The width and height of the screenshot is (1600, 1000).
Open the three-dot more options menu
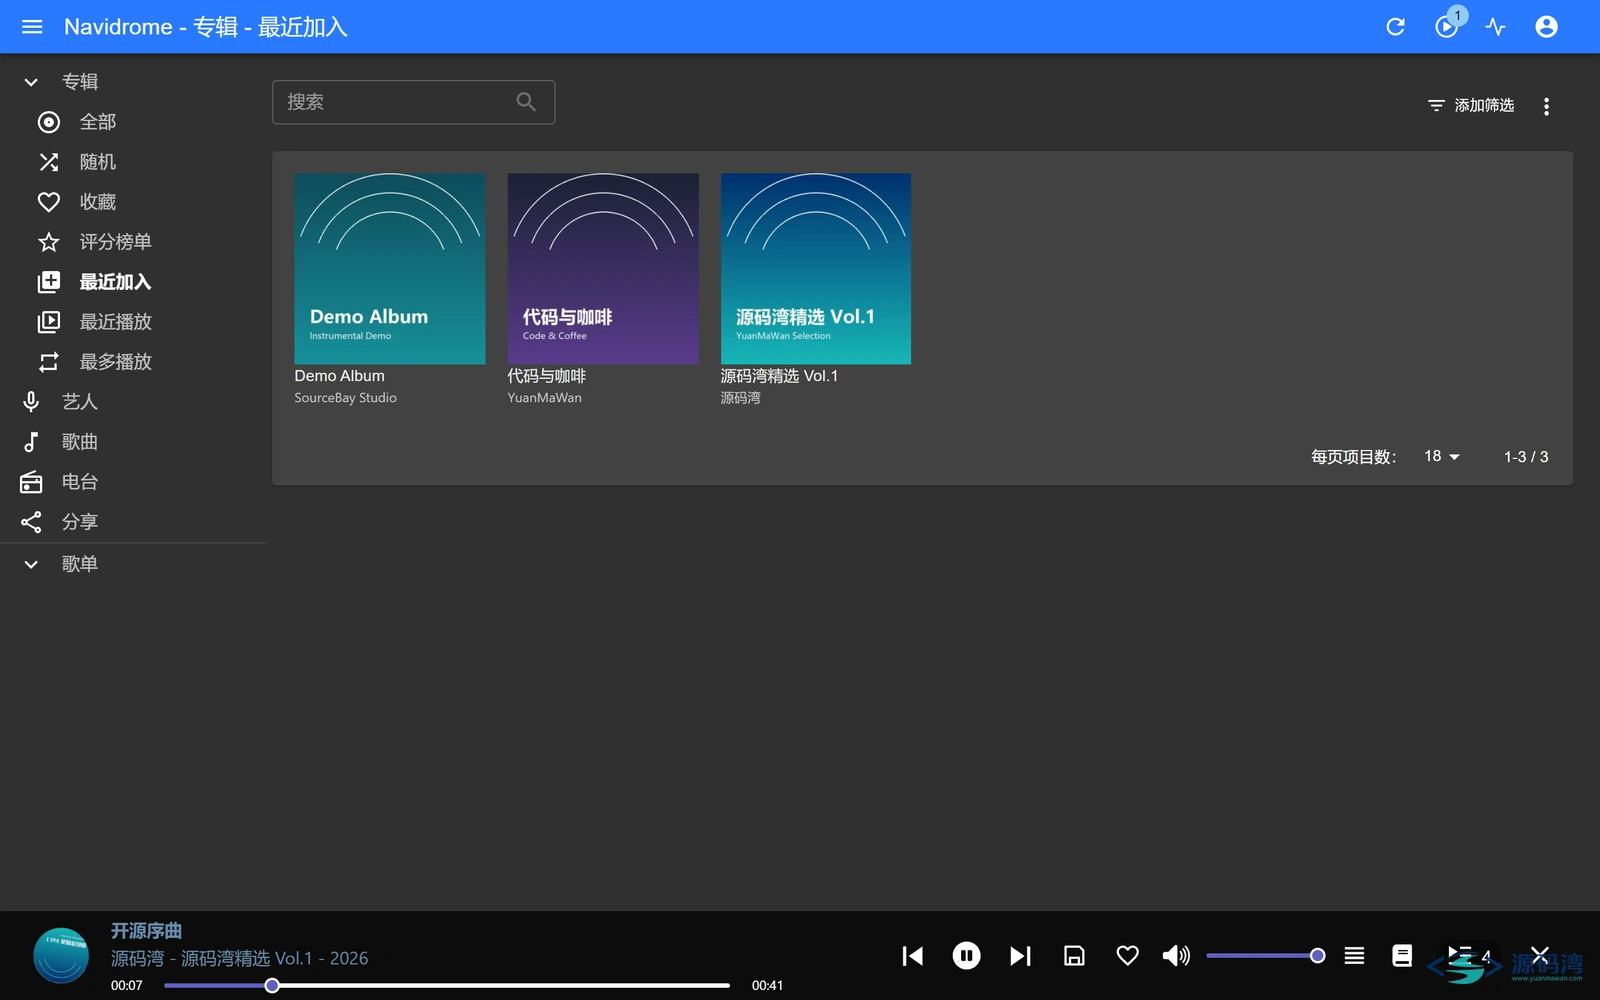click(x=1546, y=106)
